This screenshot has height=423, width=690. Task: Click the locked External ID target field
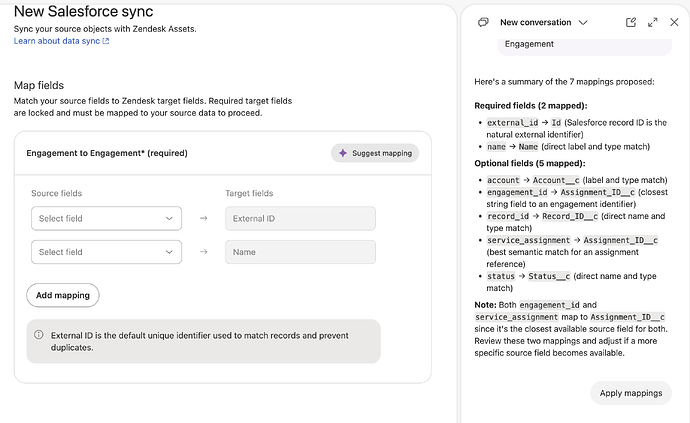tap(301, 218)
